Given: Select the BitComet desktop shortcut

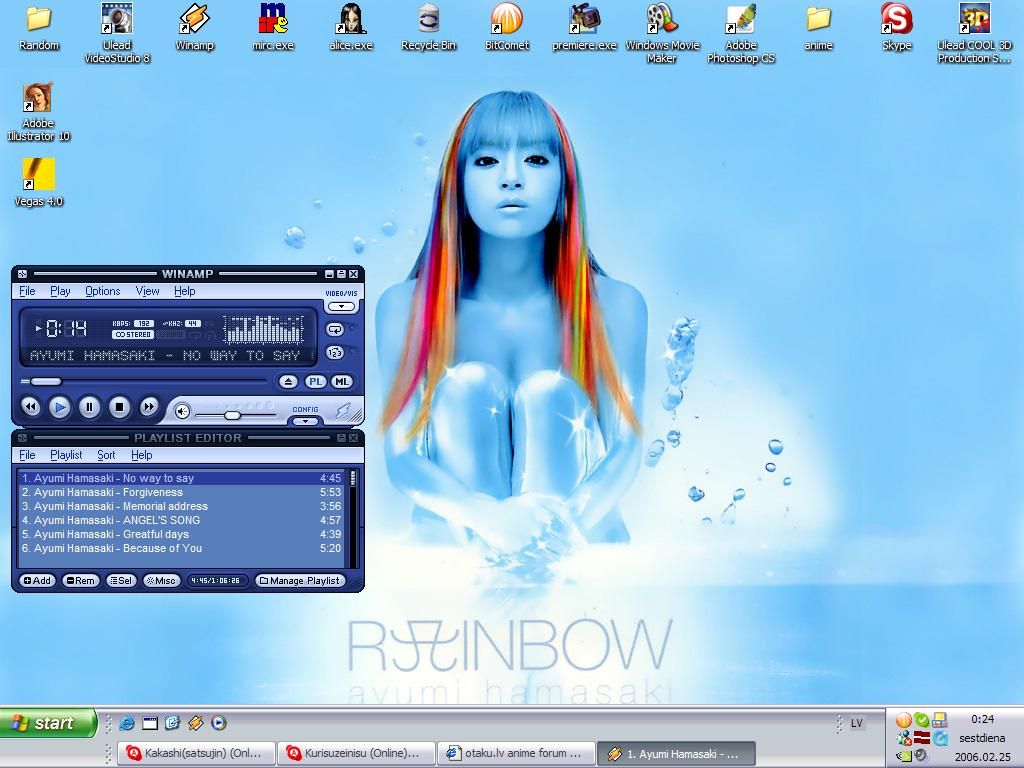Looking at the screenshot, I should coord(507,27).
